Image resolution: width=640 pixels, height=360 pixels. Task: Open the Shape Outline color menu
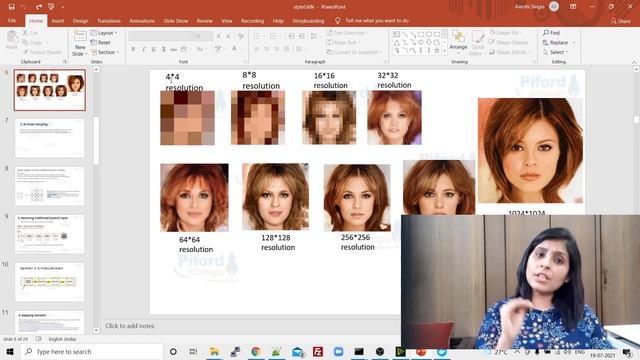[x=511, y=42]
